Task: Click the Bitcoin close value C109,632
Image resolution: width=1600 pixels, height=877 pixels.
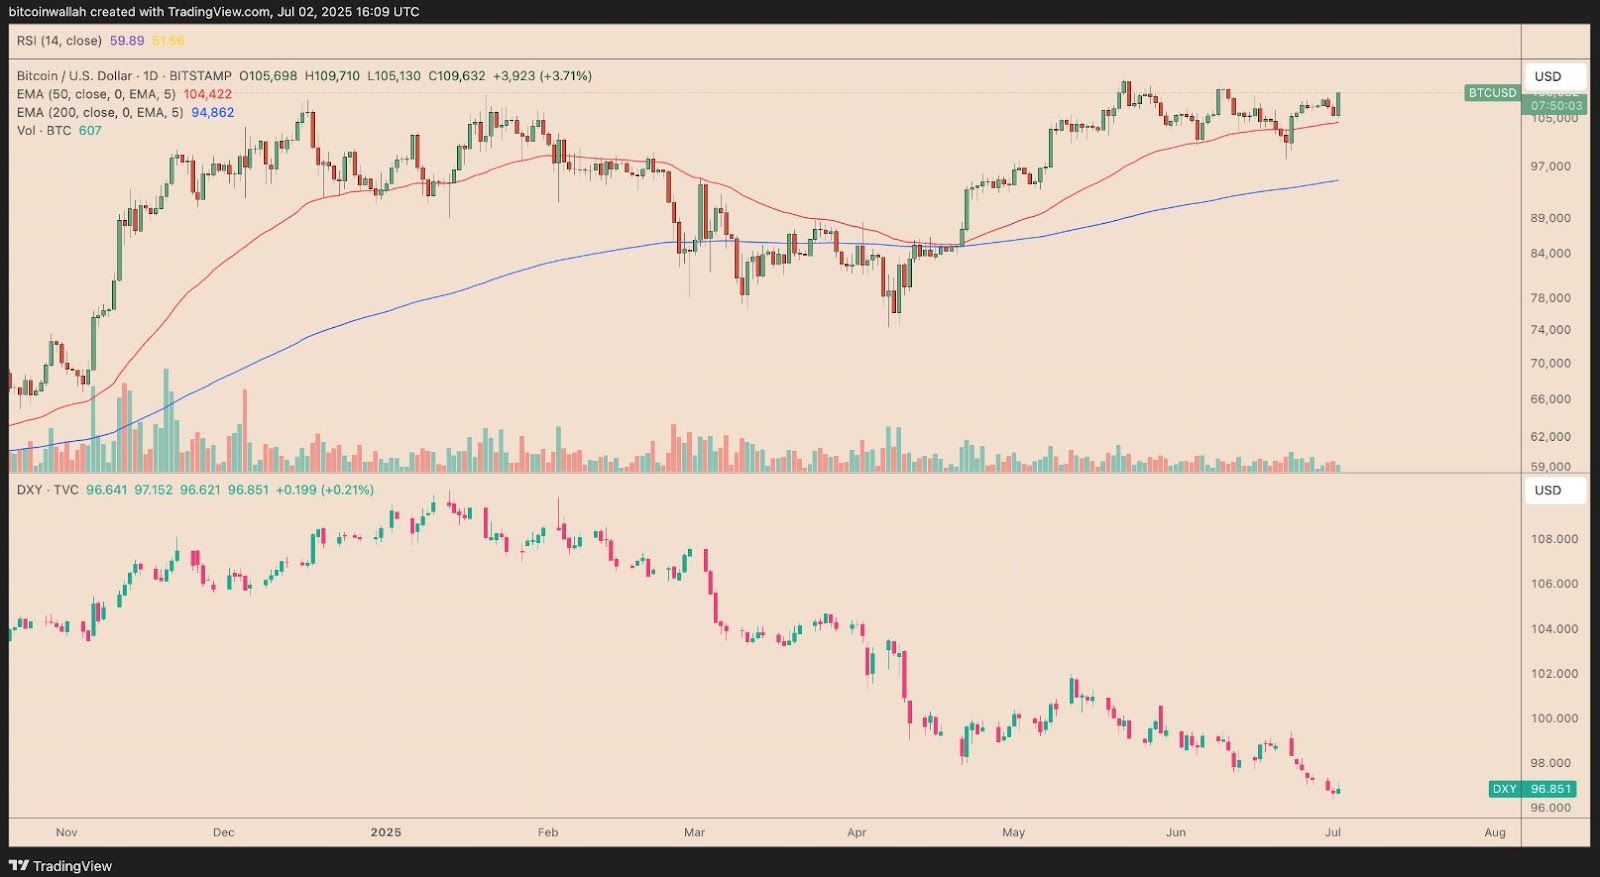Action: pos(457,76)
